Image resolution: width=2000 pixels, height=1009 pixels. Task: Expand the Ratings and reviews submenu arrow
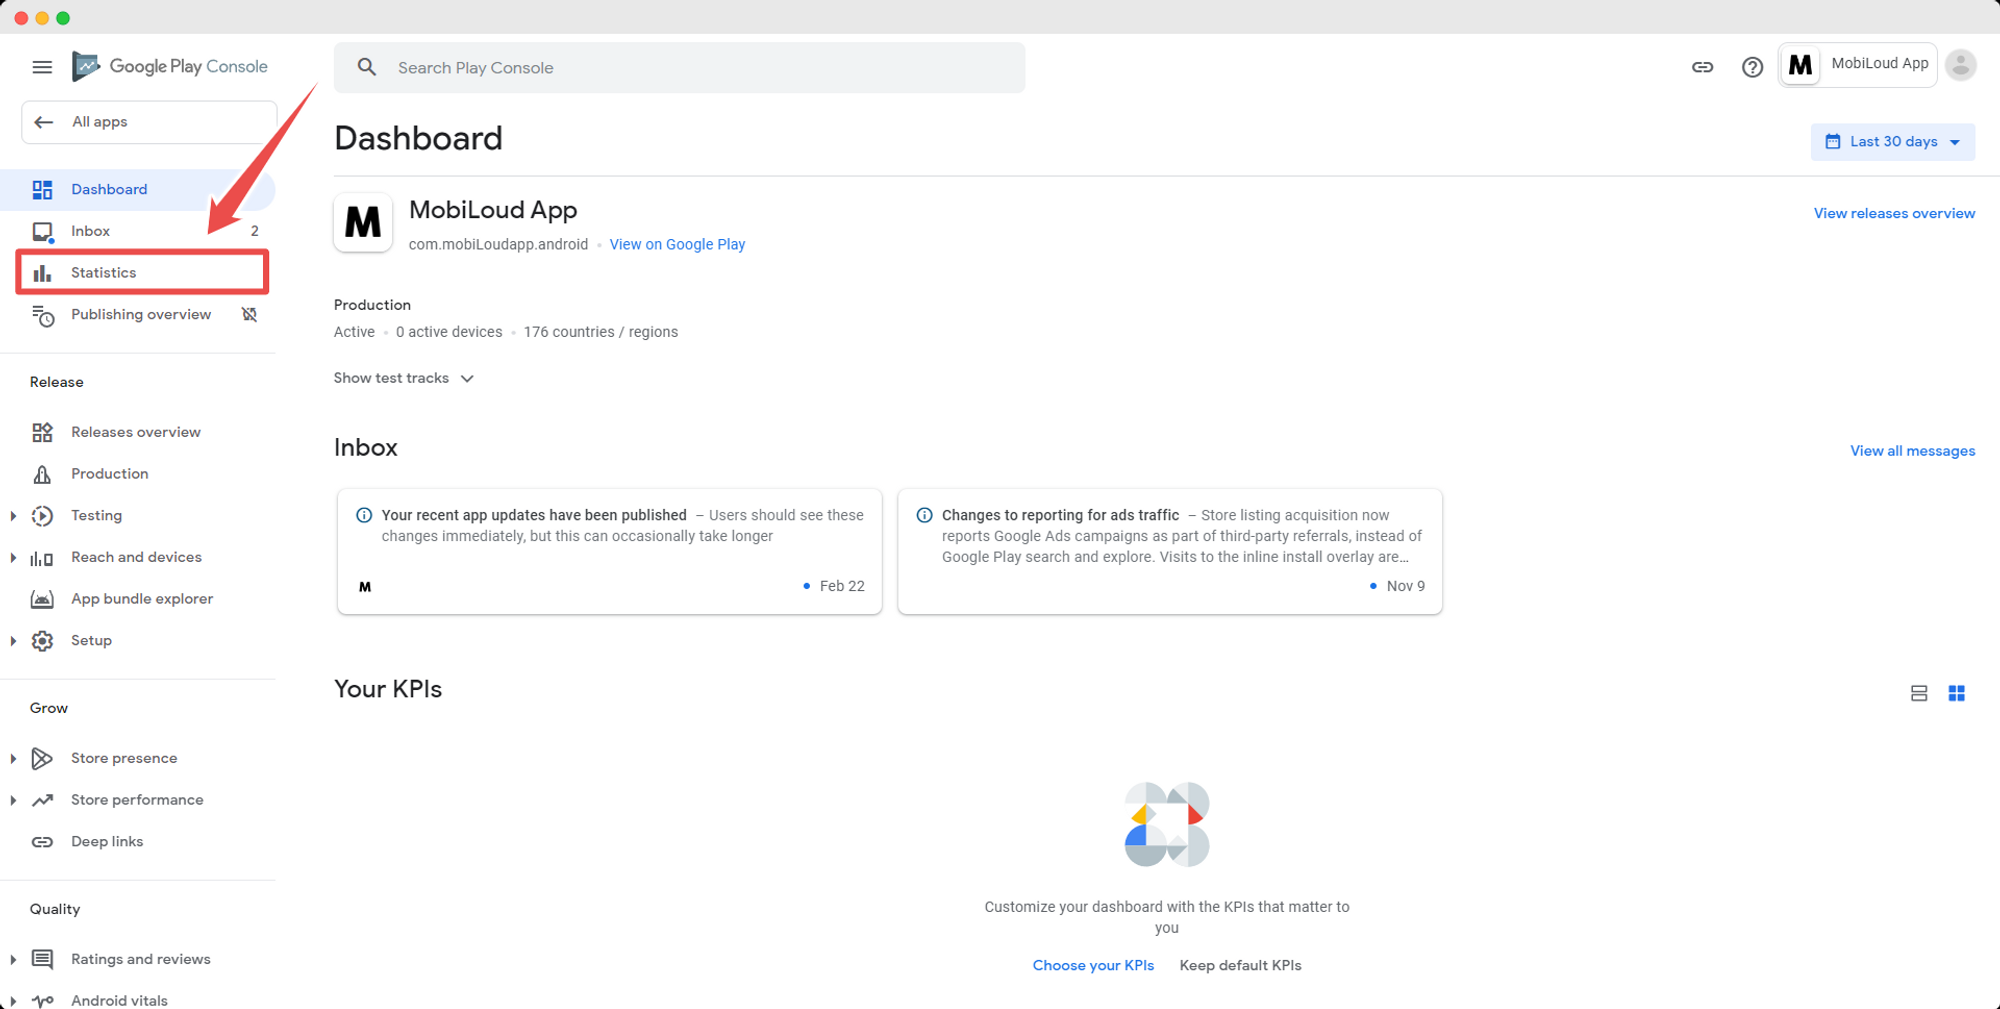[x=13, y=959]
